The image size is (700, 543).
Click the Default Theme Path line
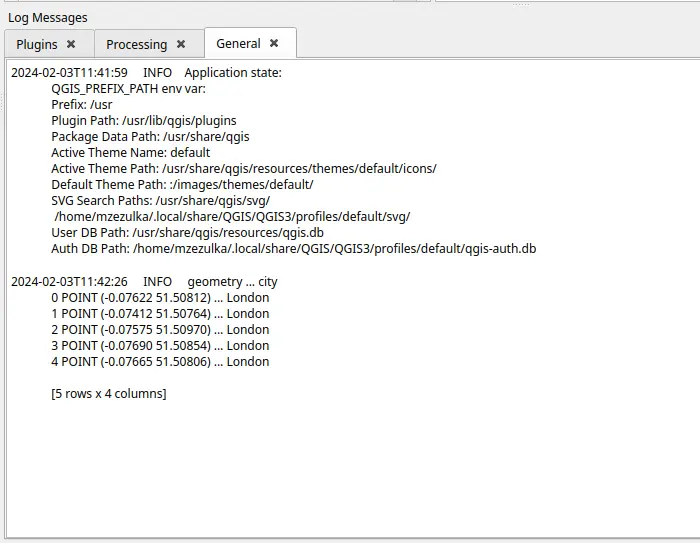(x=182, y=185)
